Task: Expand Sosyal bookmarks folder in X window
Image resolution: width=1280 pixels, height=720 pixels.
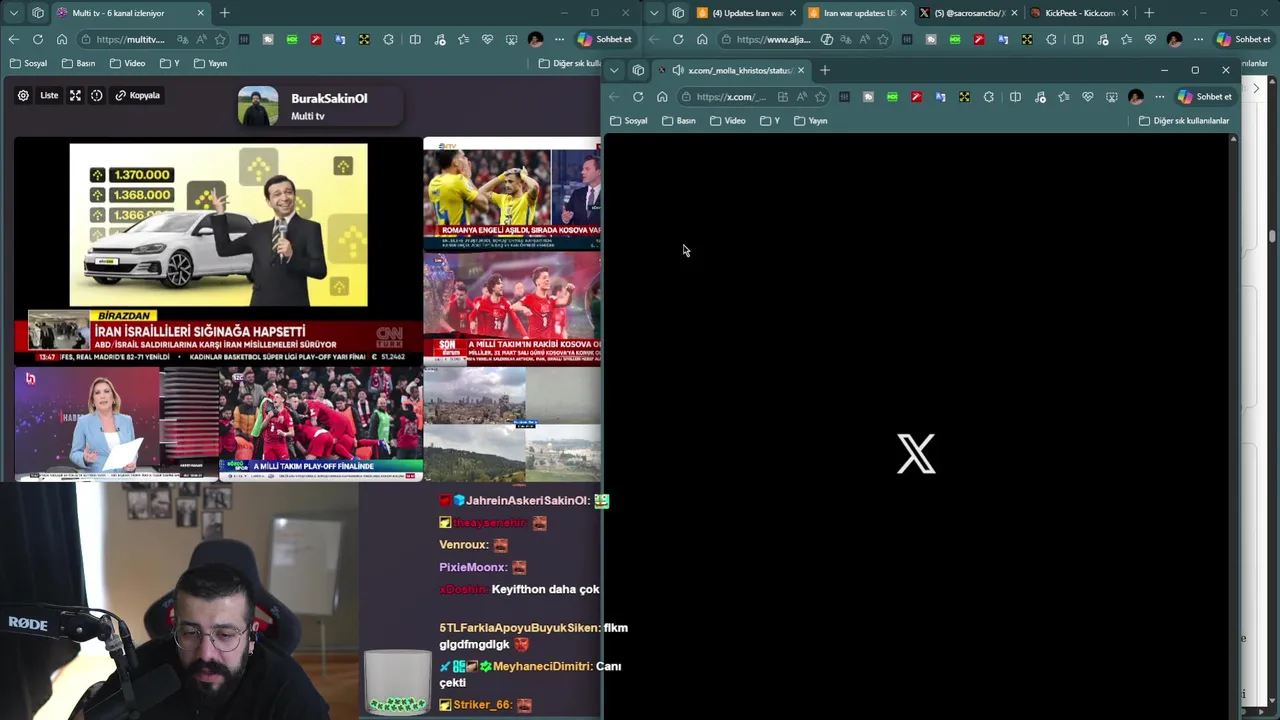Action: point(628,121)
